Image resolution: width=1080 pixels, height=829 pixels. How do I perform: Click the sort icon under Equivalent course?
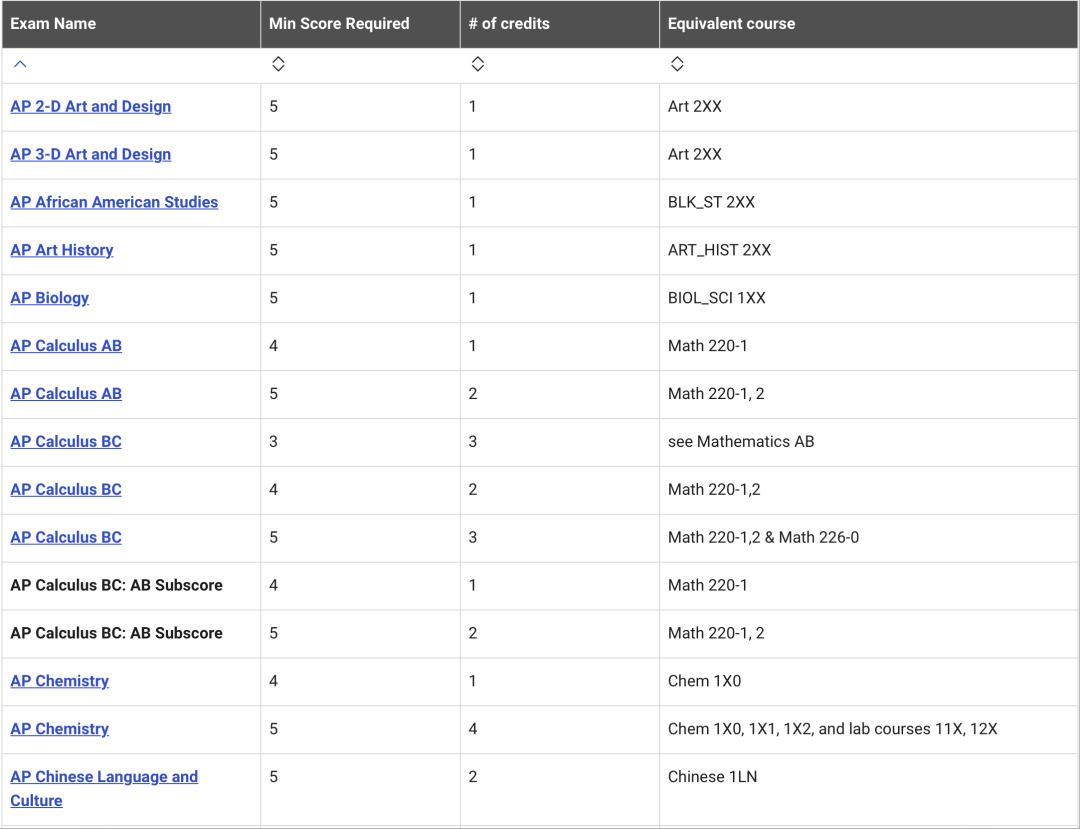pos(677,64)
